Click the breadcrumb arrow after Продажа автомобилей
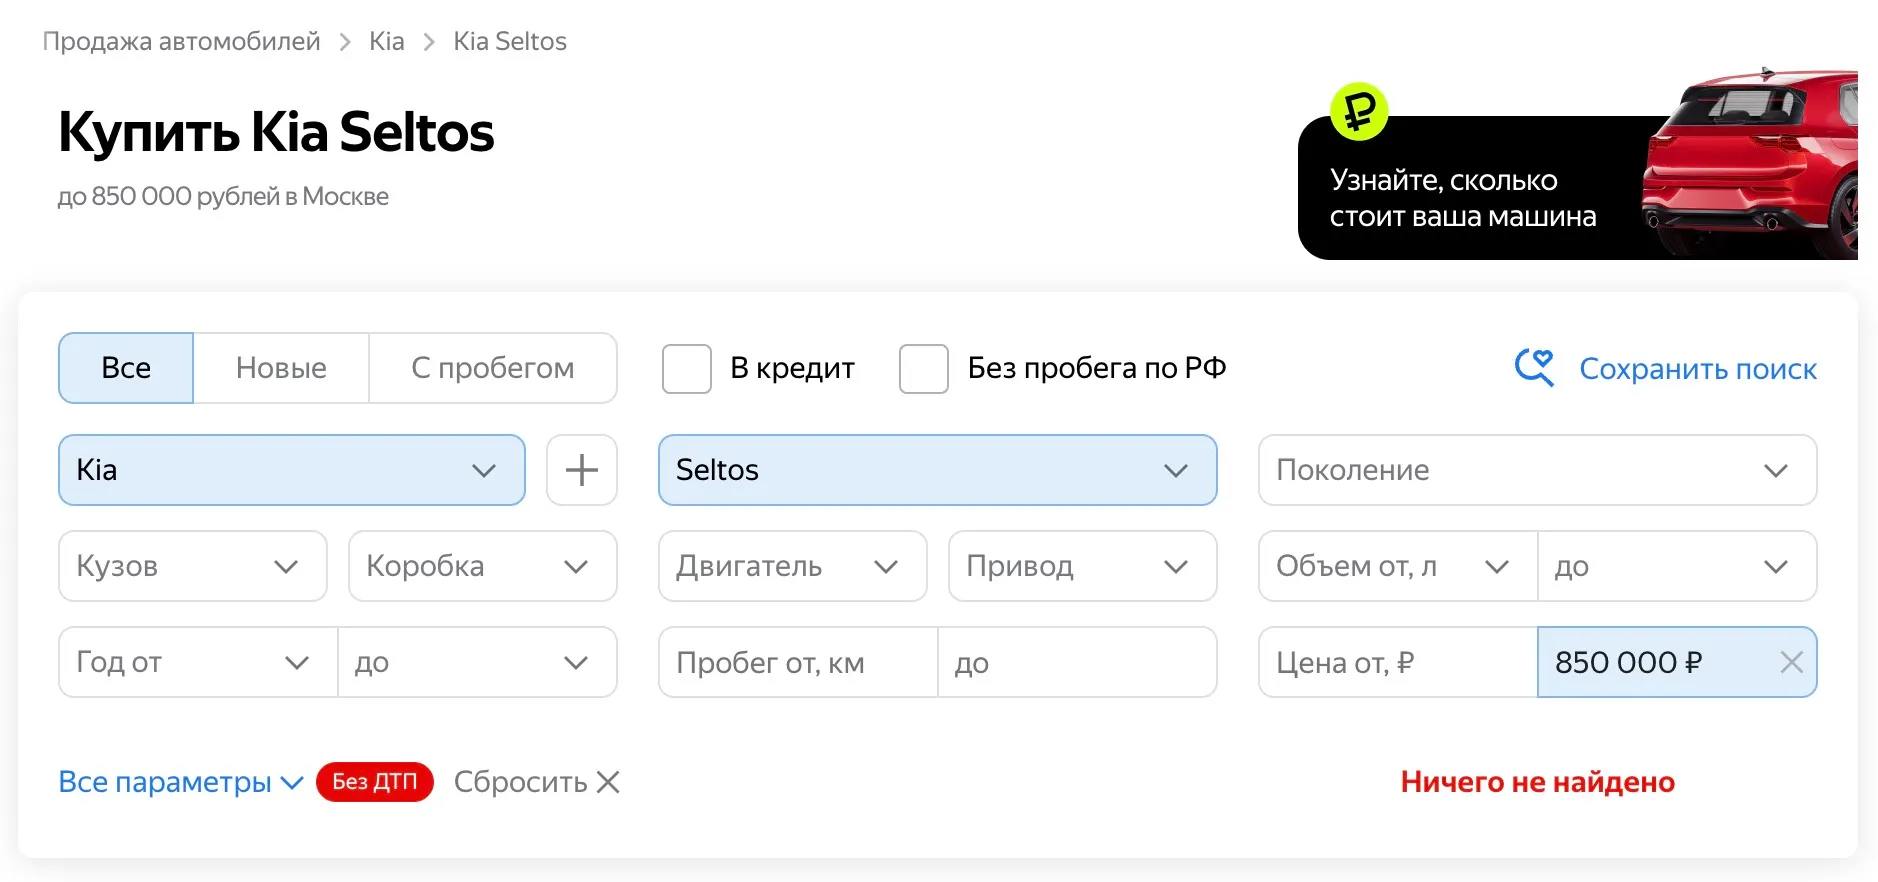Image resolution: width=1878 pixels, height=882 pixels. click(345, 42)
